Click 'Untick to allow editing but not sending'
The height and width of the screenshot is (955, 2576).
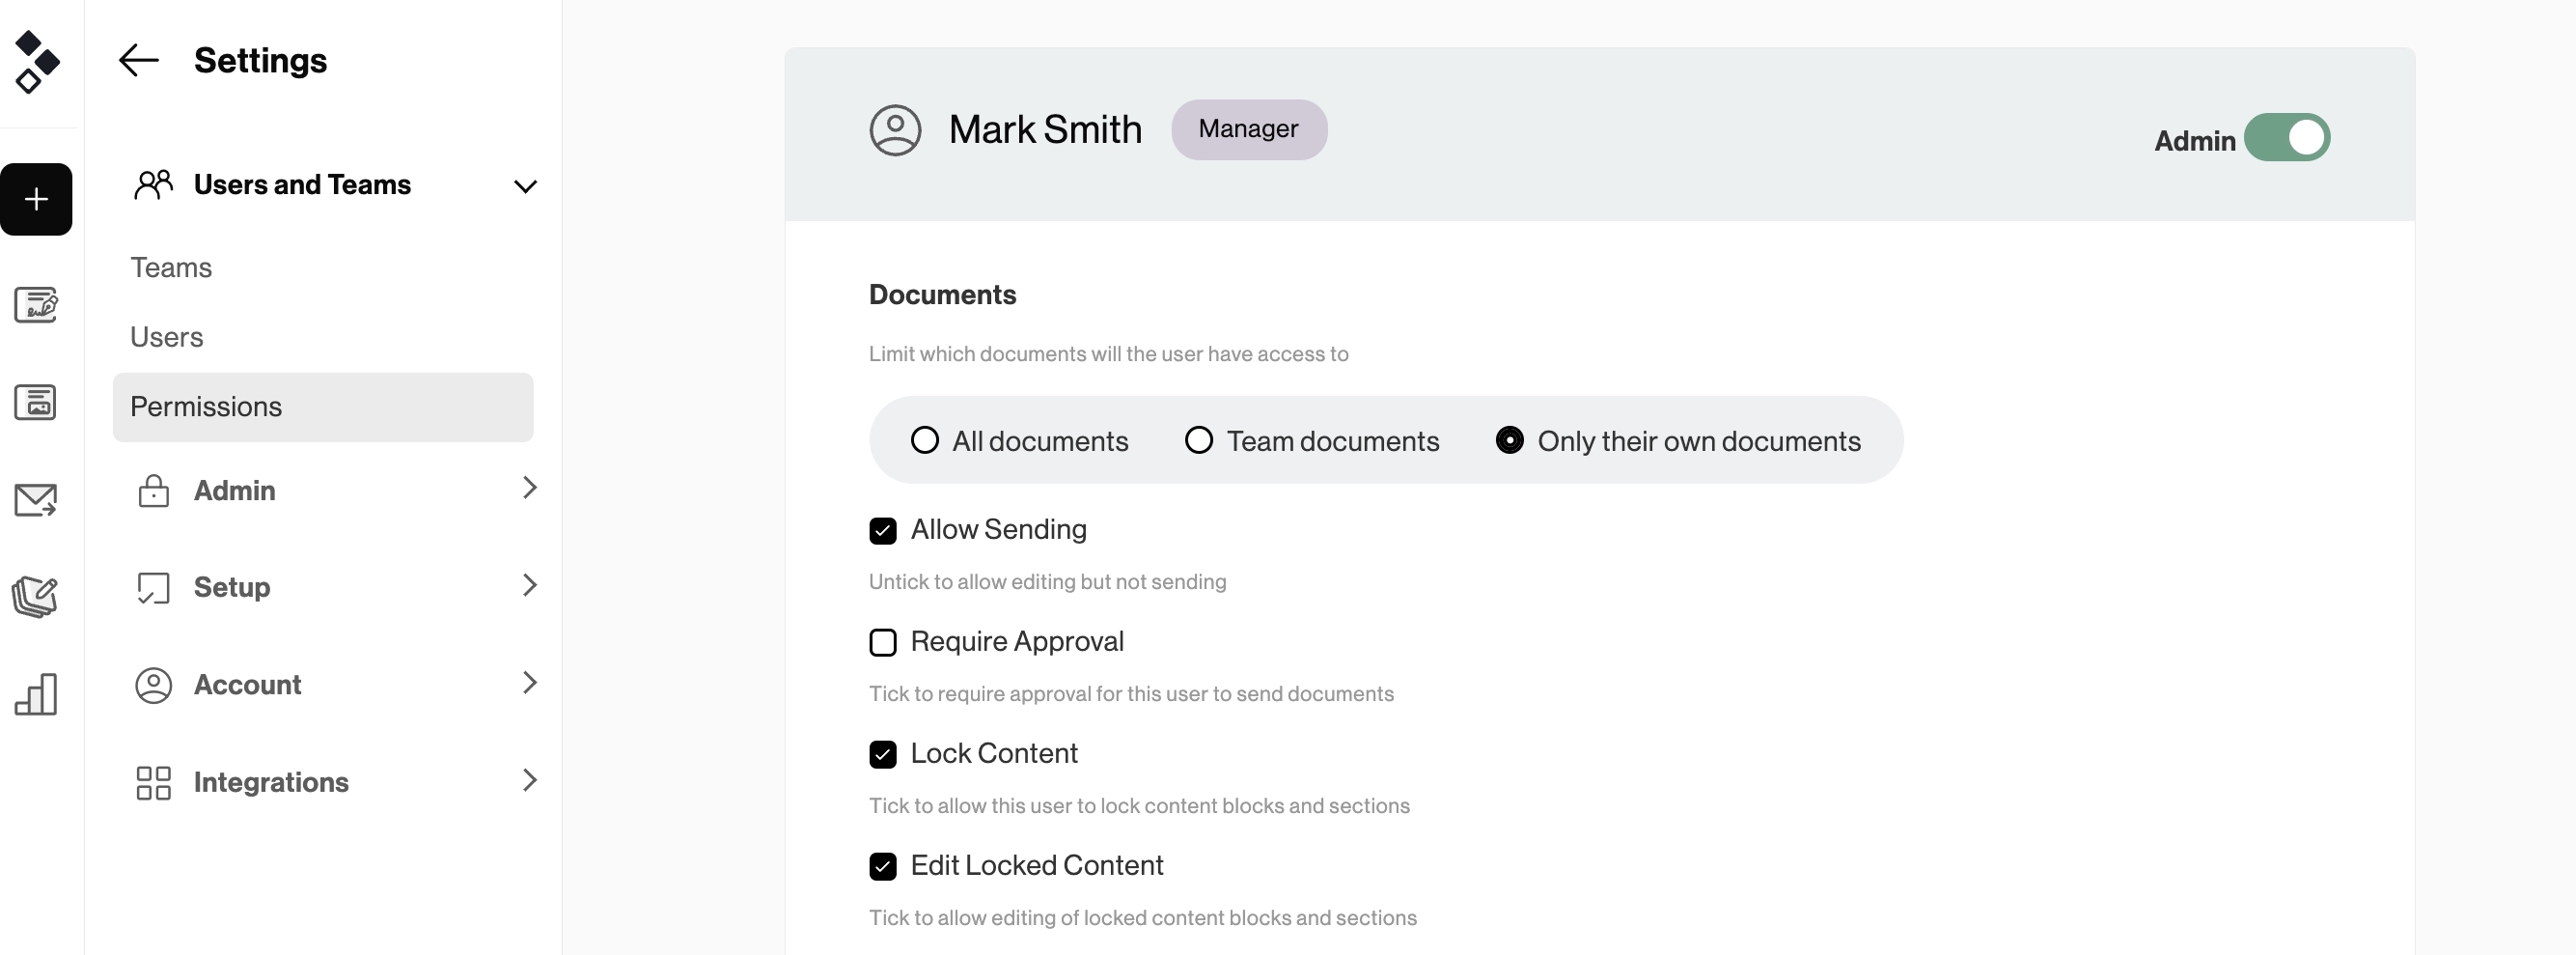pos(1047,582)
